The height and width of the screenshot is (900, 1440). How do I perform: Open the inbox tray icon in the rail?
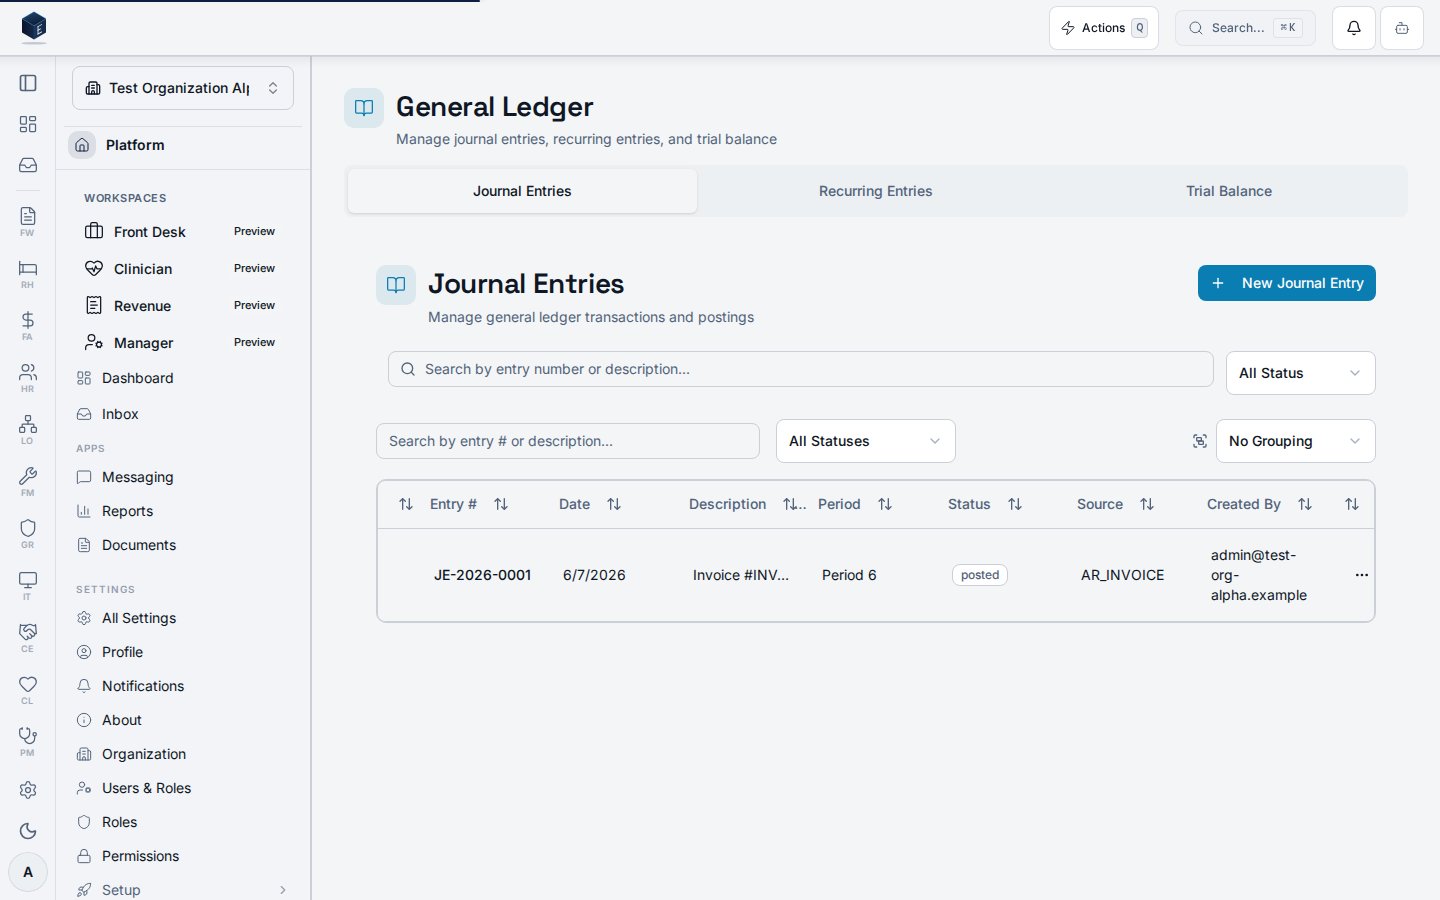point(28,165)
